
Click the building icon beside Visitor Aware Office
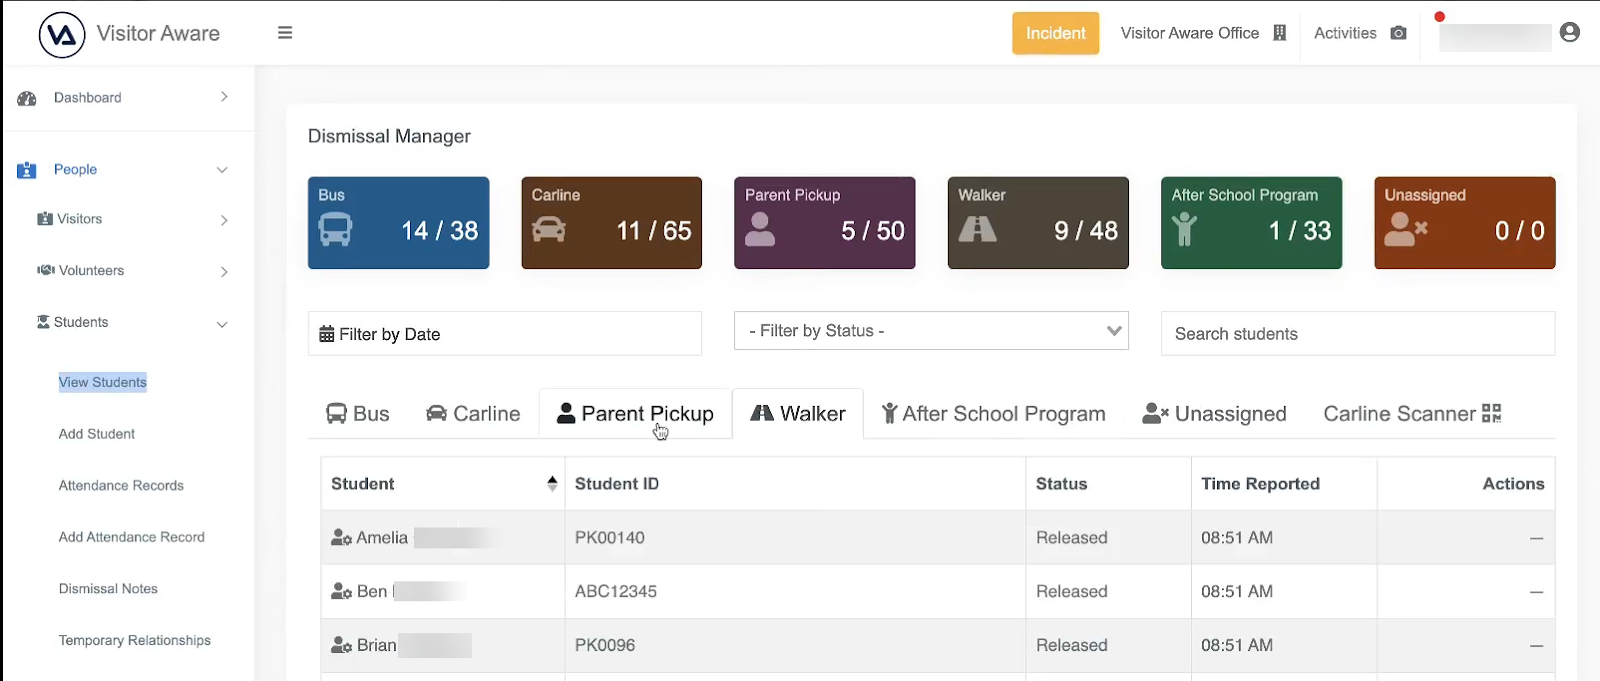[x=1280, y=33]
